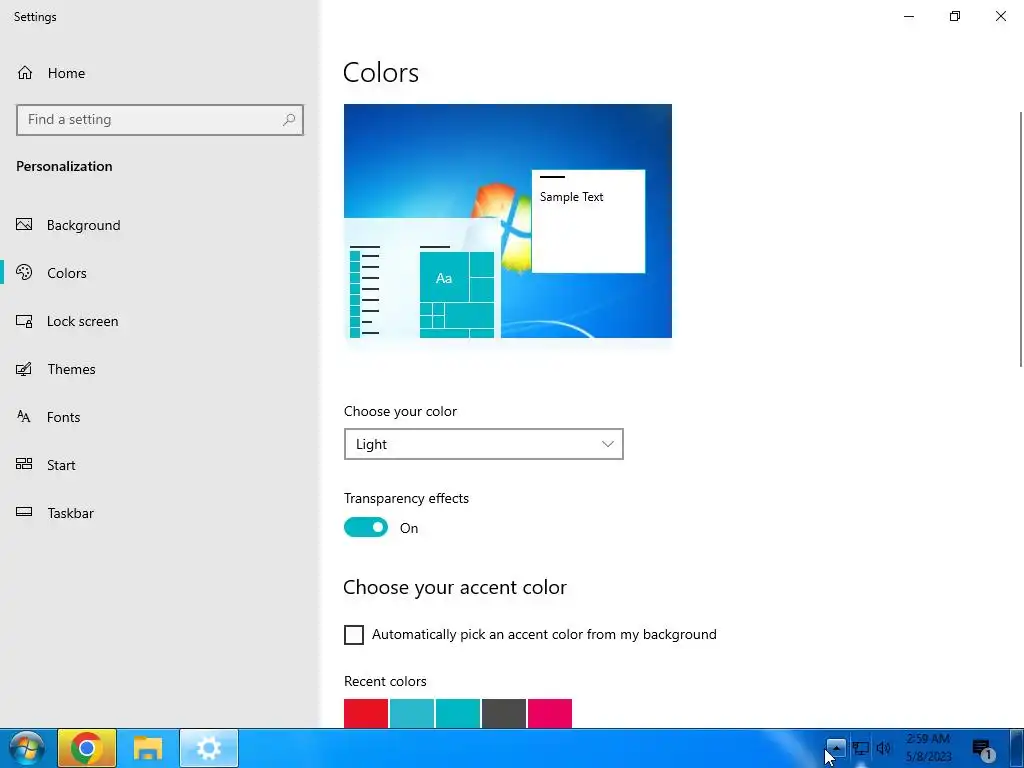Click the Colors palette icon

[24, 272]
